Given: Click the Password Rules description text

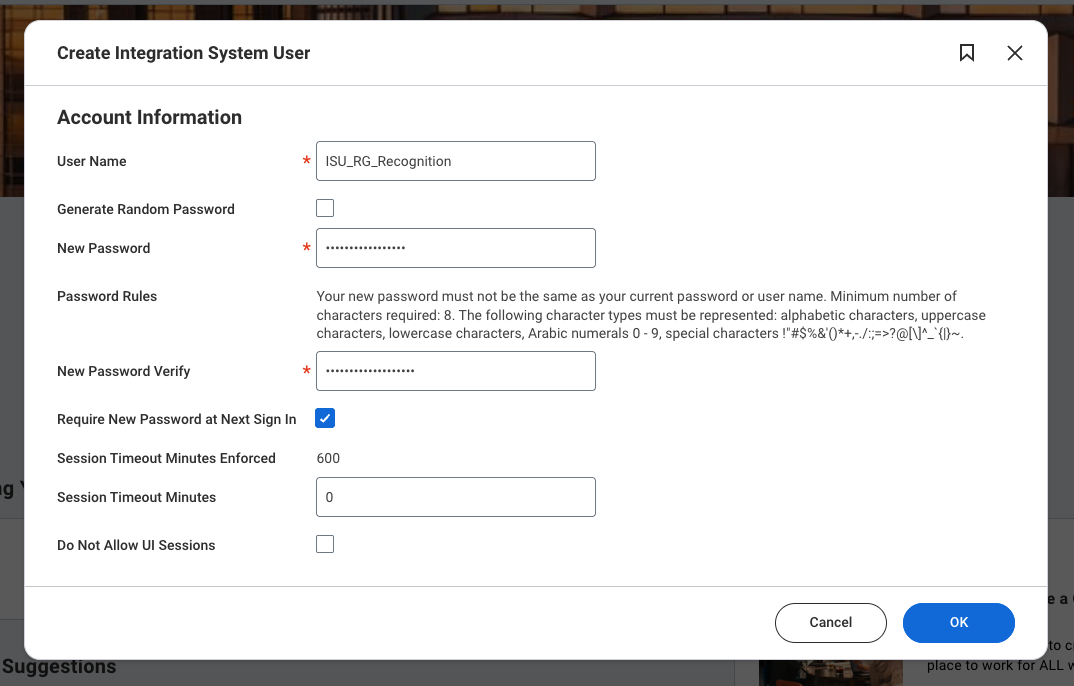Looking at the screenshot, I should click(651, 315).
